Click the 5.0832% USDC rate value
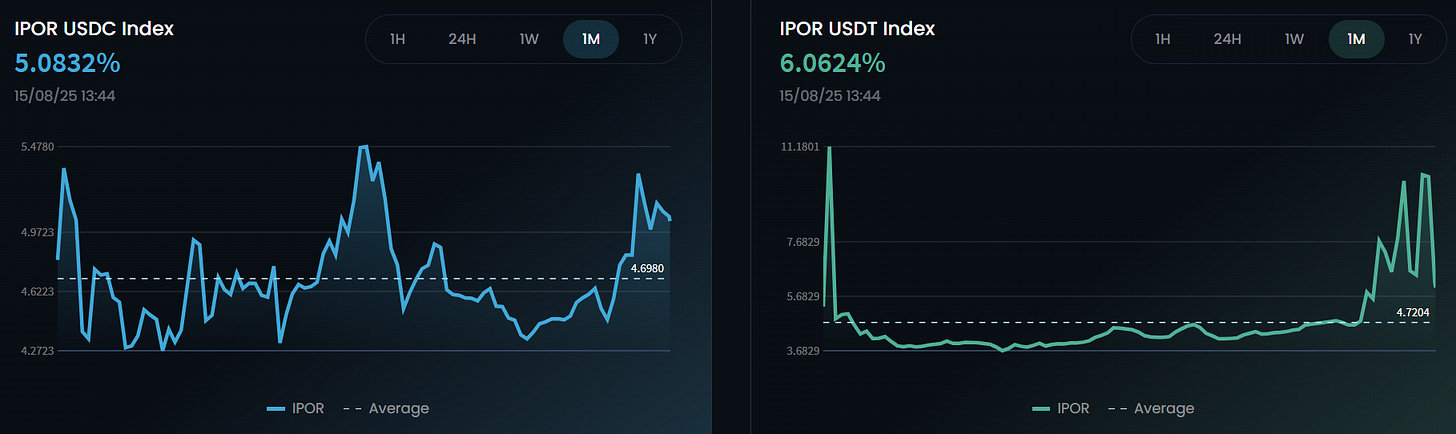Screen dimensions: 1456x434 [x=67, y=63]
